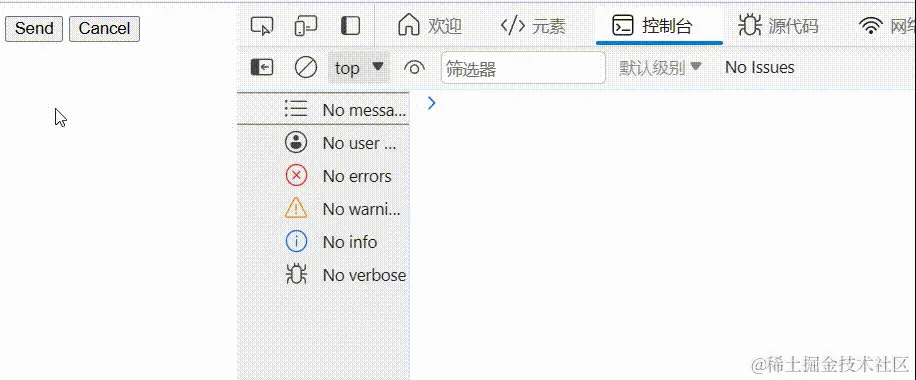
Task: Filter by No verbose row
Action: click(x=323, y=275)
